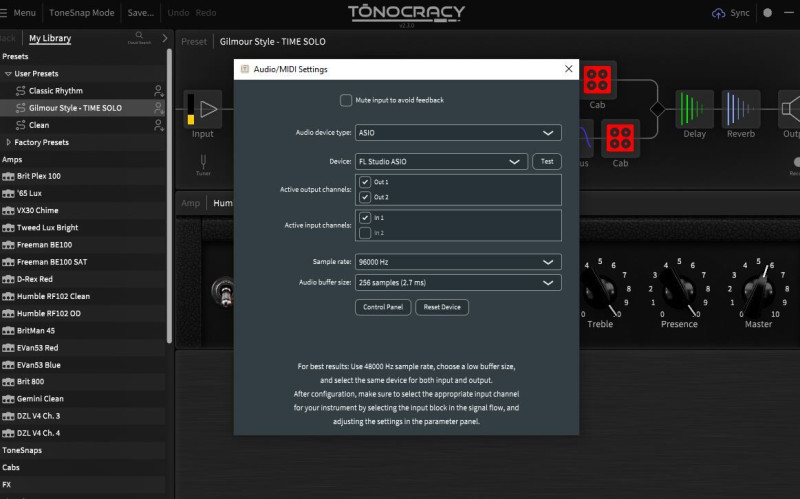800x499 pixels.
Task: Click the amp icon for VX30 Chime
Action: pos(8,211)
